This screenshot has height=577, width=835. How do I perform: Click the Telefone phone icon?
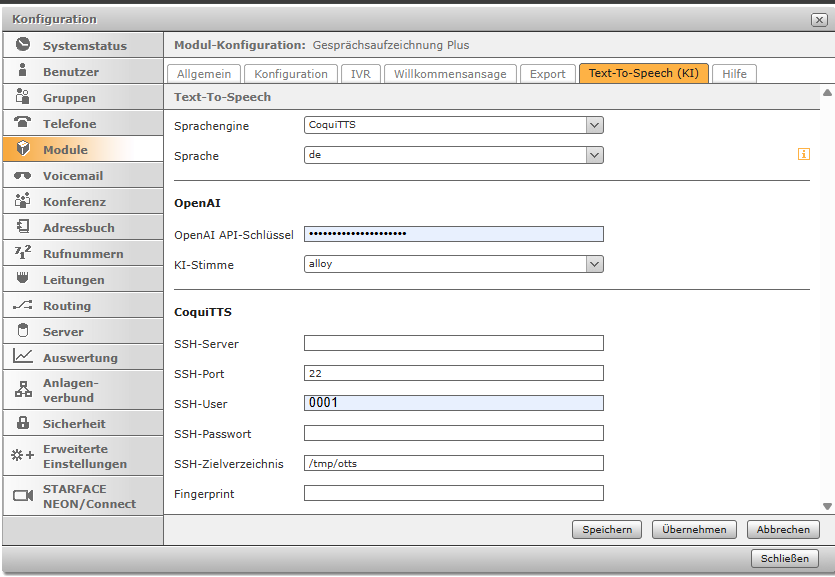coord(23,123)
